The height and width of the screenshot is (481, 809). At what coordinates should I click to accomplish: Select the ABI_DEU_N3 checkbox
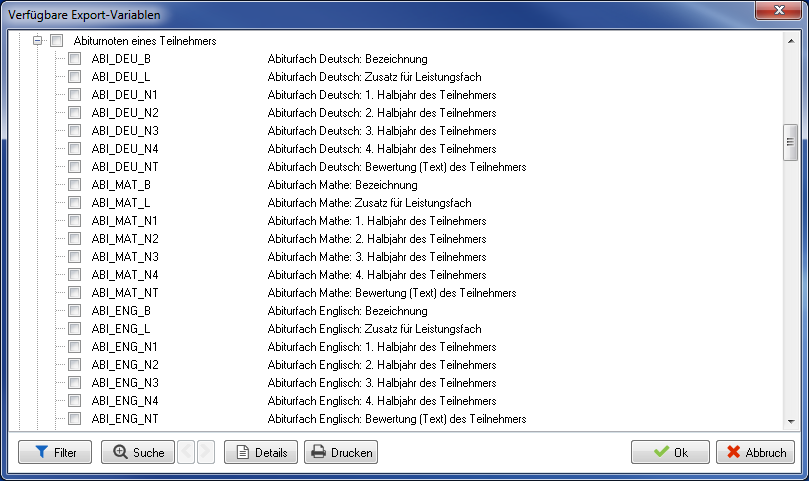[x=74, y=131]
